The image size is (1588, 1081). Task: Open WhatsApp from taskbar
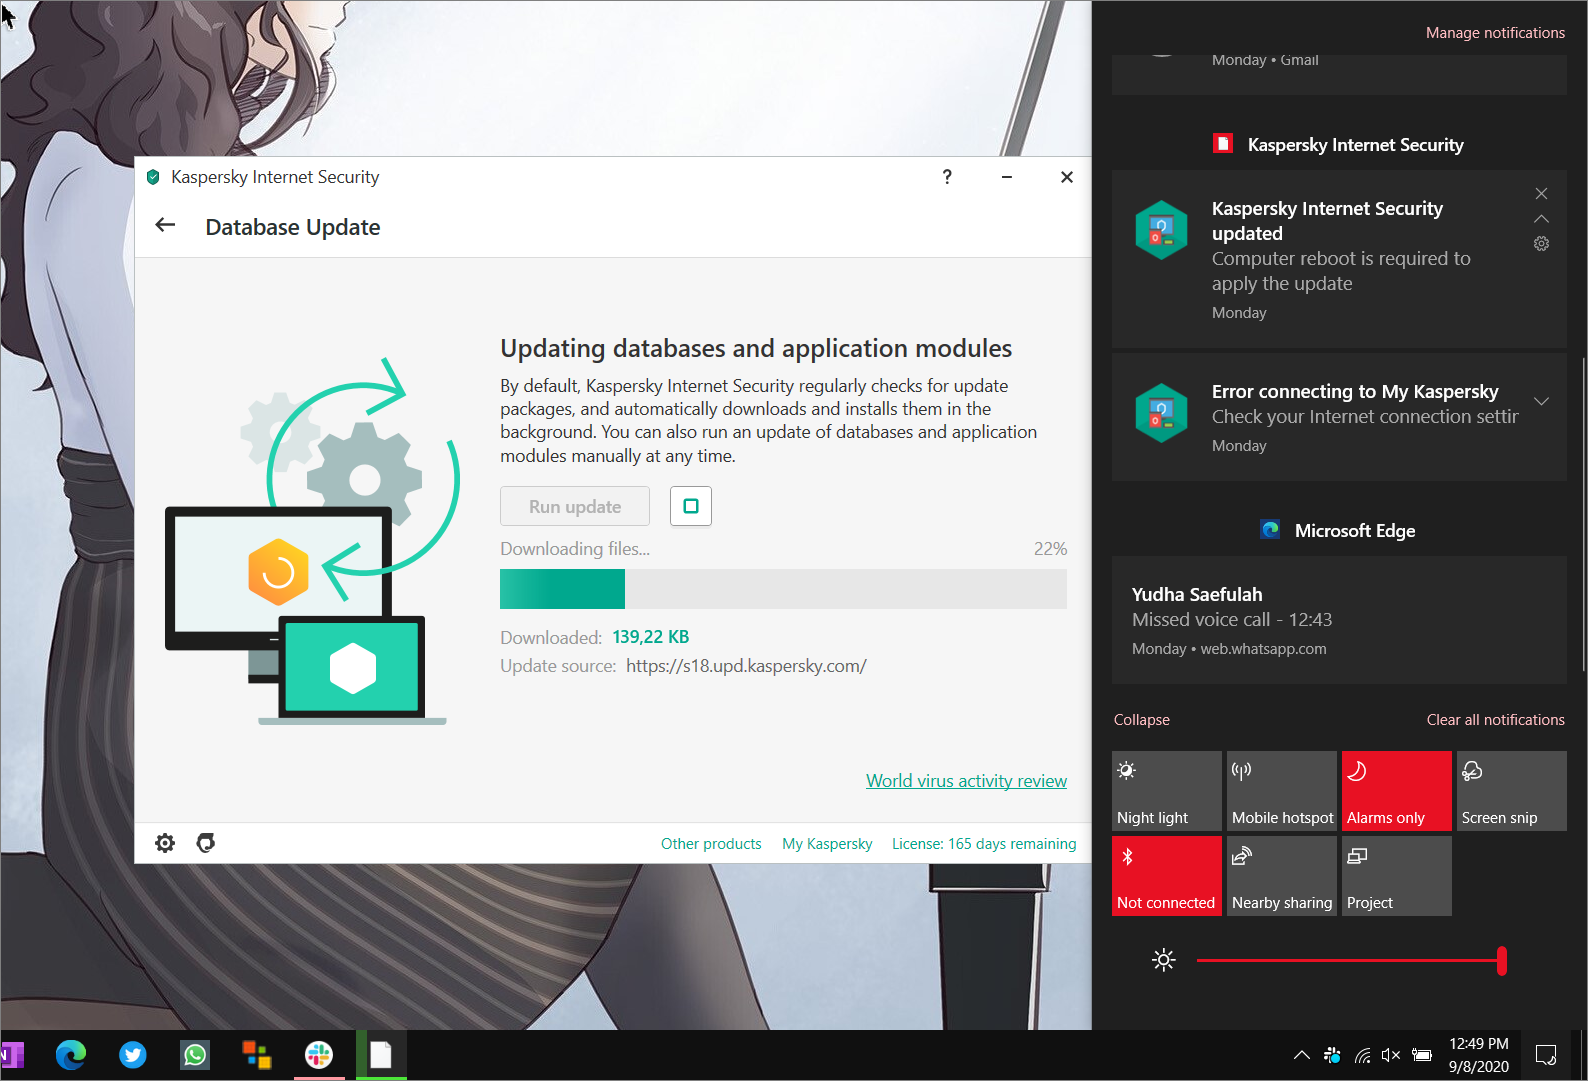195,1055
